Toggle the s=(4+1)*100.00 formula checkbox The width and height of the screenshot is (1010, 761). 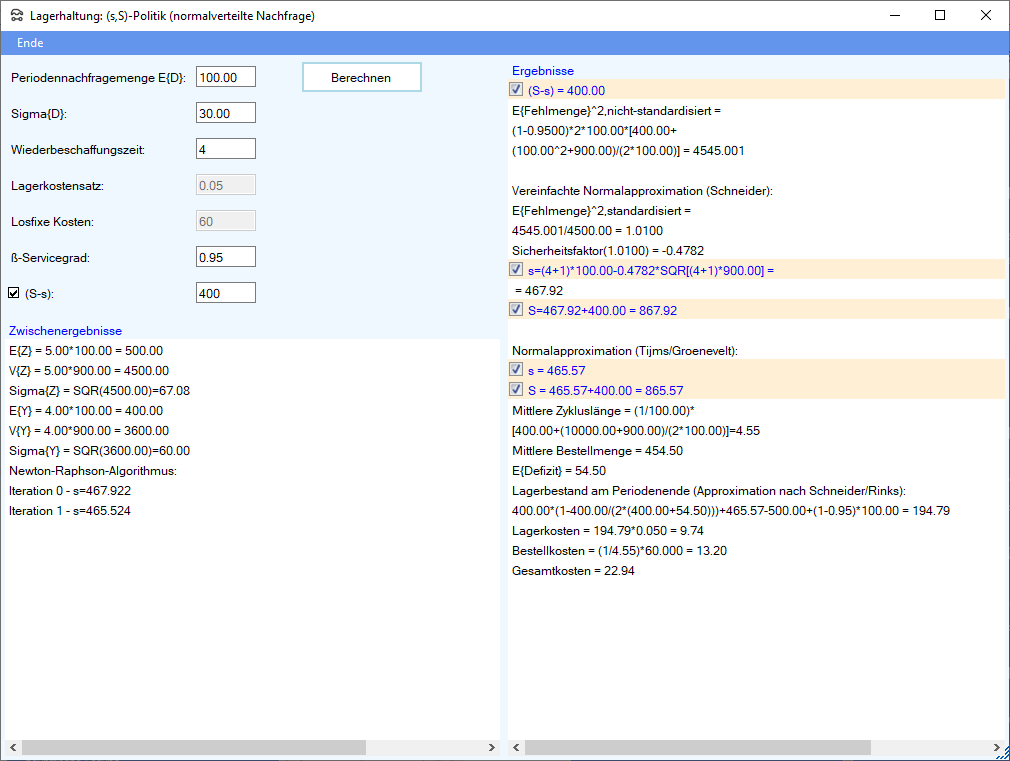516,270
